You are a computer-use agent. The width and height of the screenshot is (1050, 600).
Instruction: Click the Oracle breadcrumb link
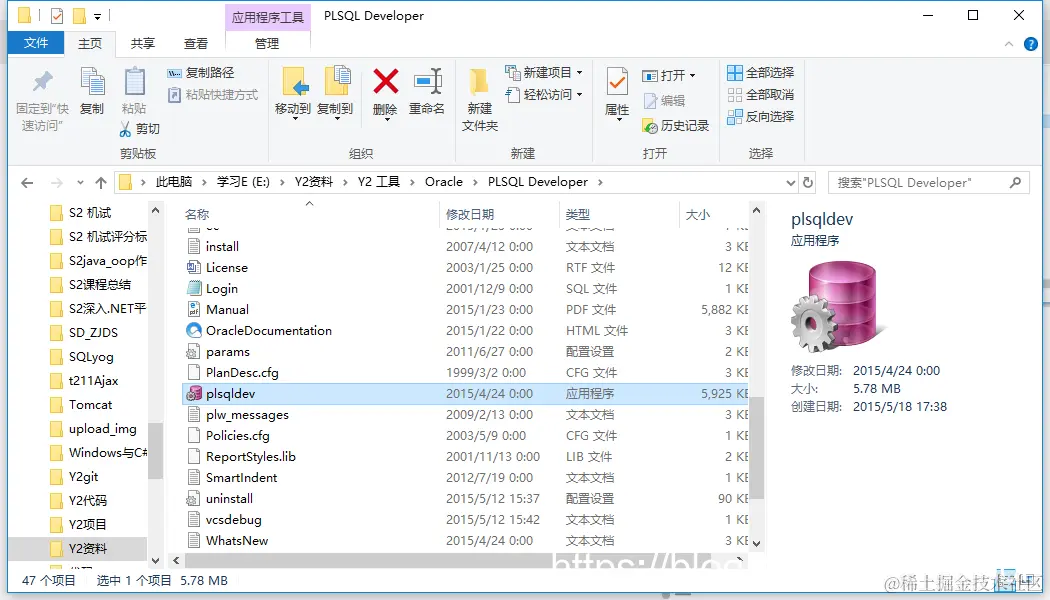pos(445,182)
